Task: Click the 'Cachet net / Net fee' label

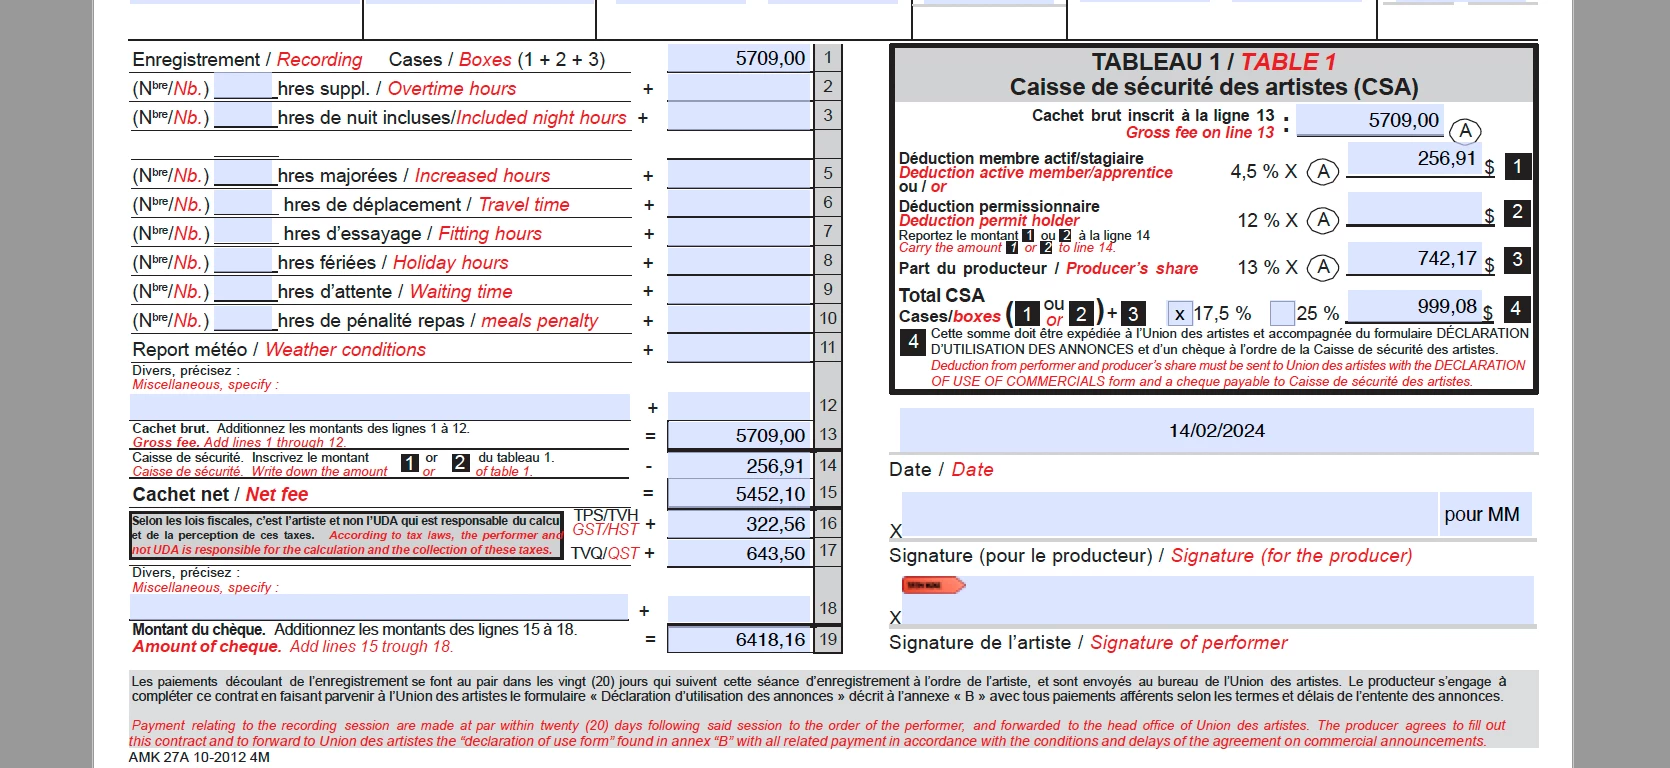Action: [x=220, y=494]
